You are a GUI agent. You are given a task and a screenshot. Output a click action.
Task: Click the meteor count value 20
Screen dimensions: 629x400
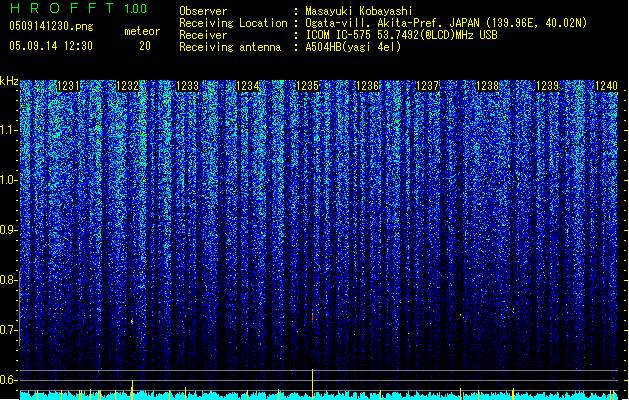(145, 46)
